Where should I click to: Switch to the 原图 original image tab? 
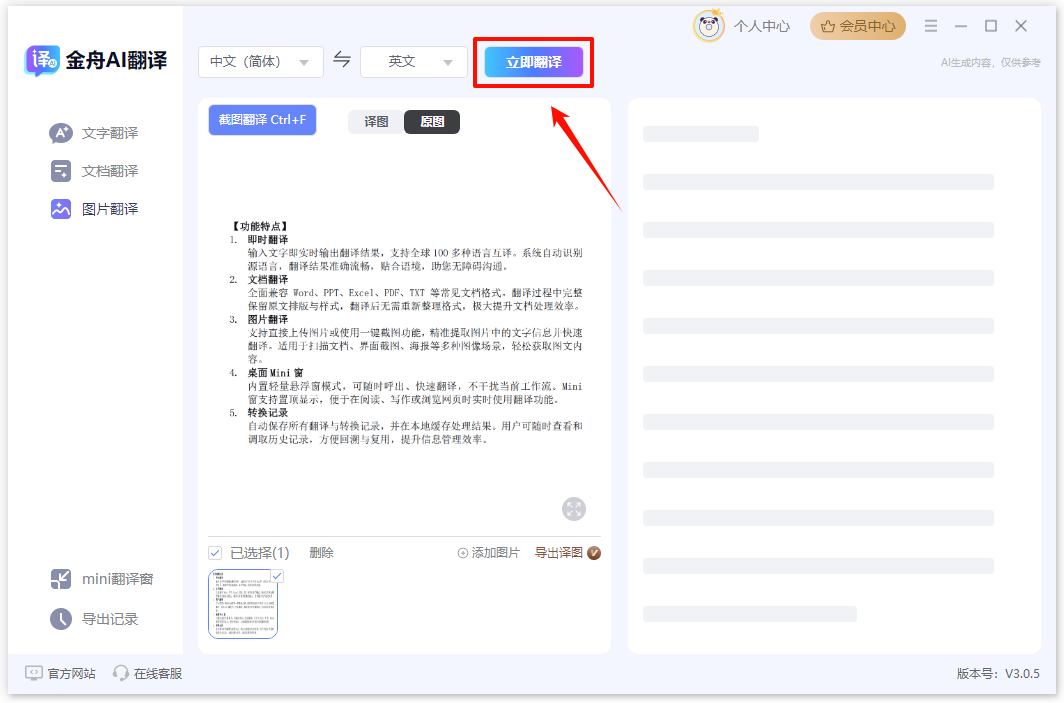point(431,121)
